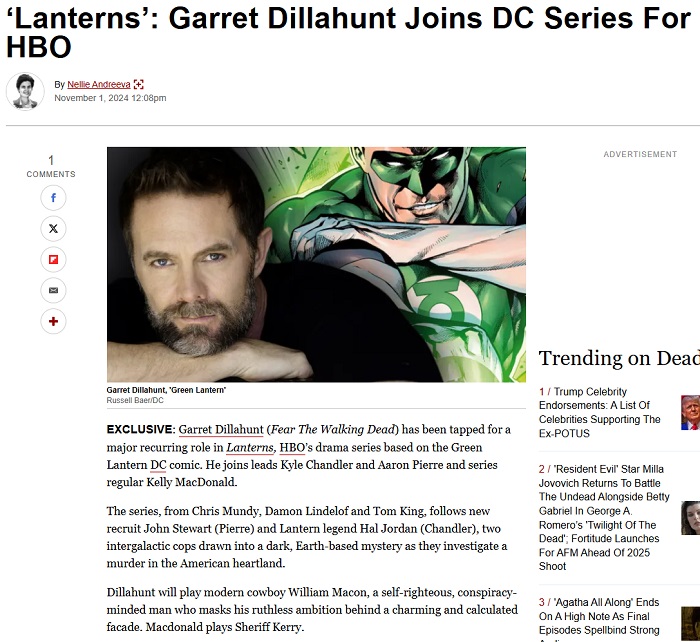The width and height of the screenshot is (700, 642).
Task: Show more sharing options plus icon
Action: point(53,321)
